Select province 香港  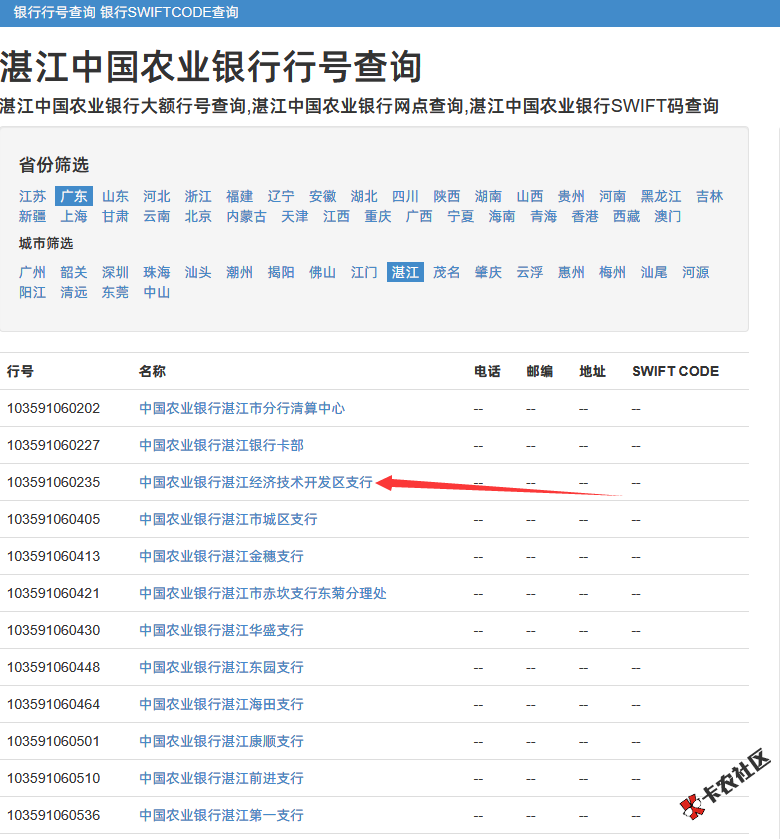point(585,216)
